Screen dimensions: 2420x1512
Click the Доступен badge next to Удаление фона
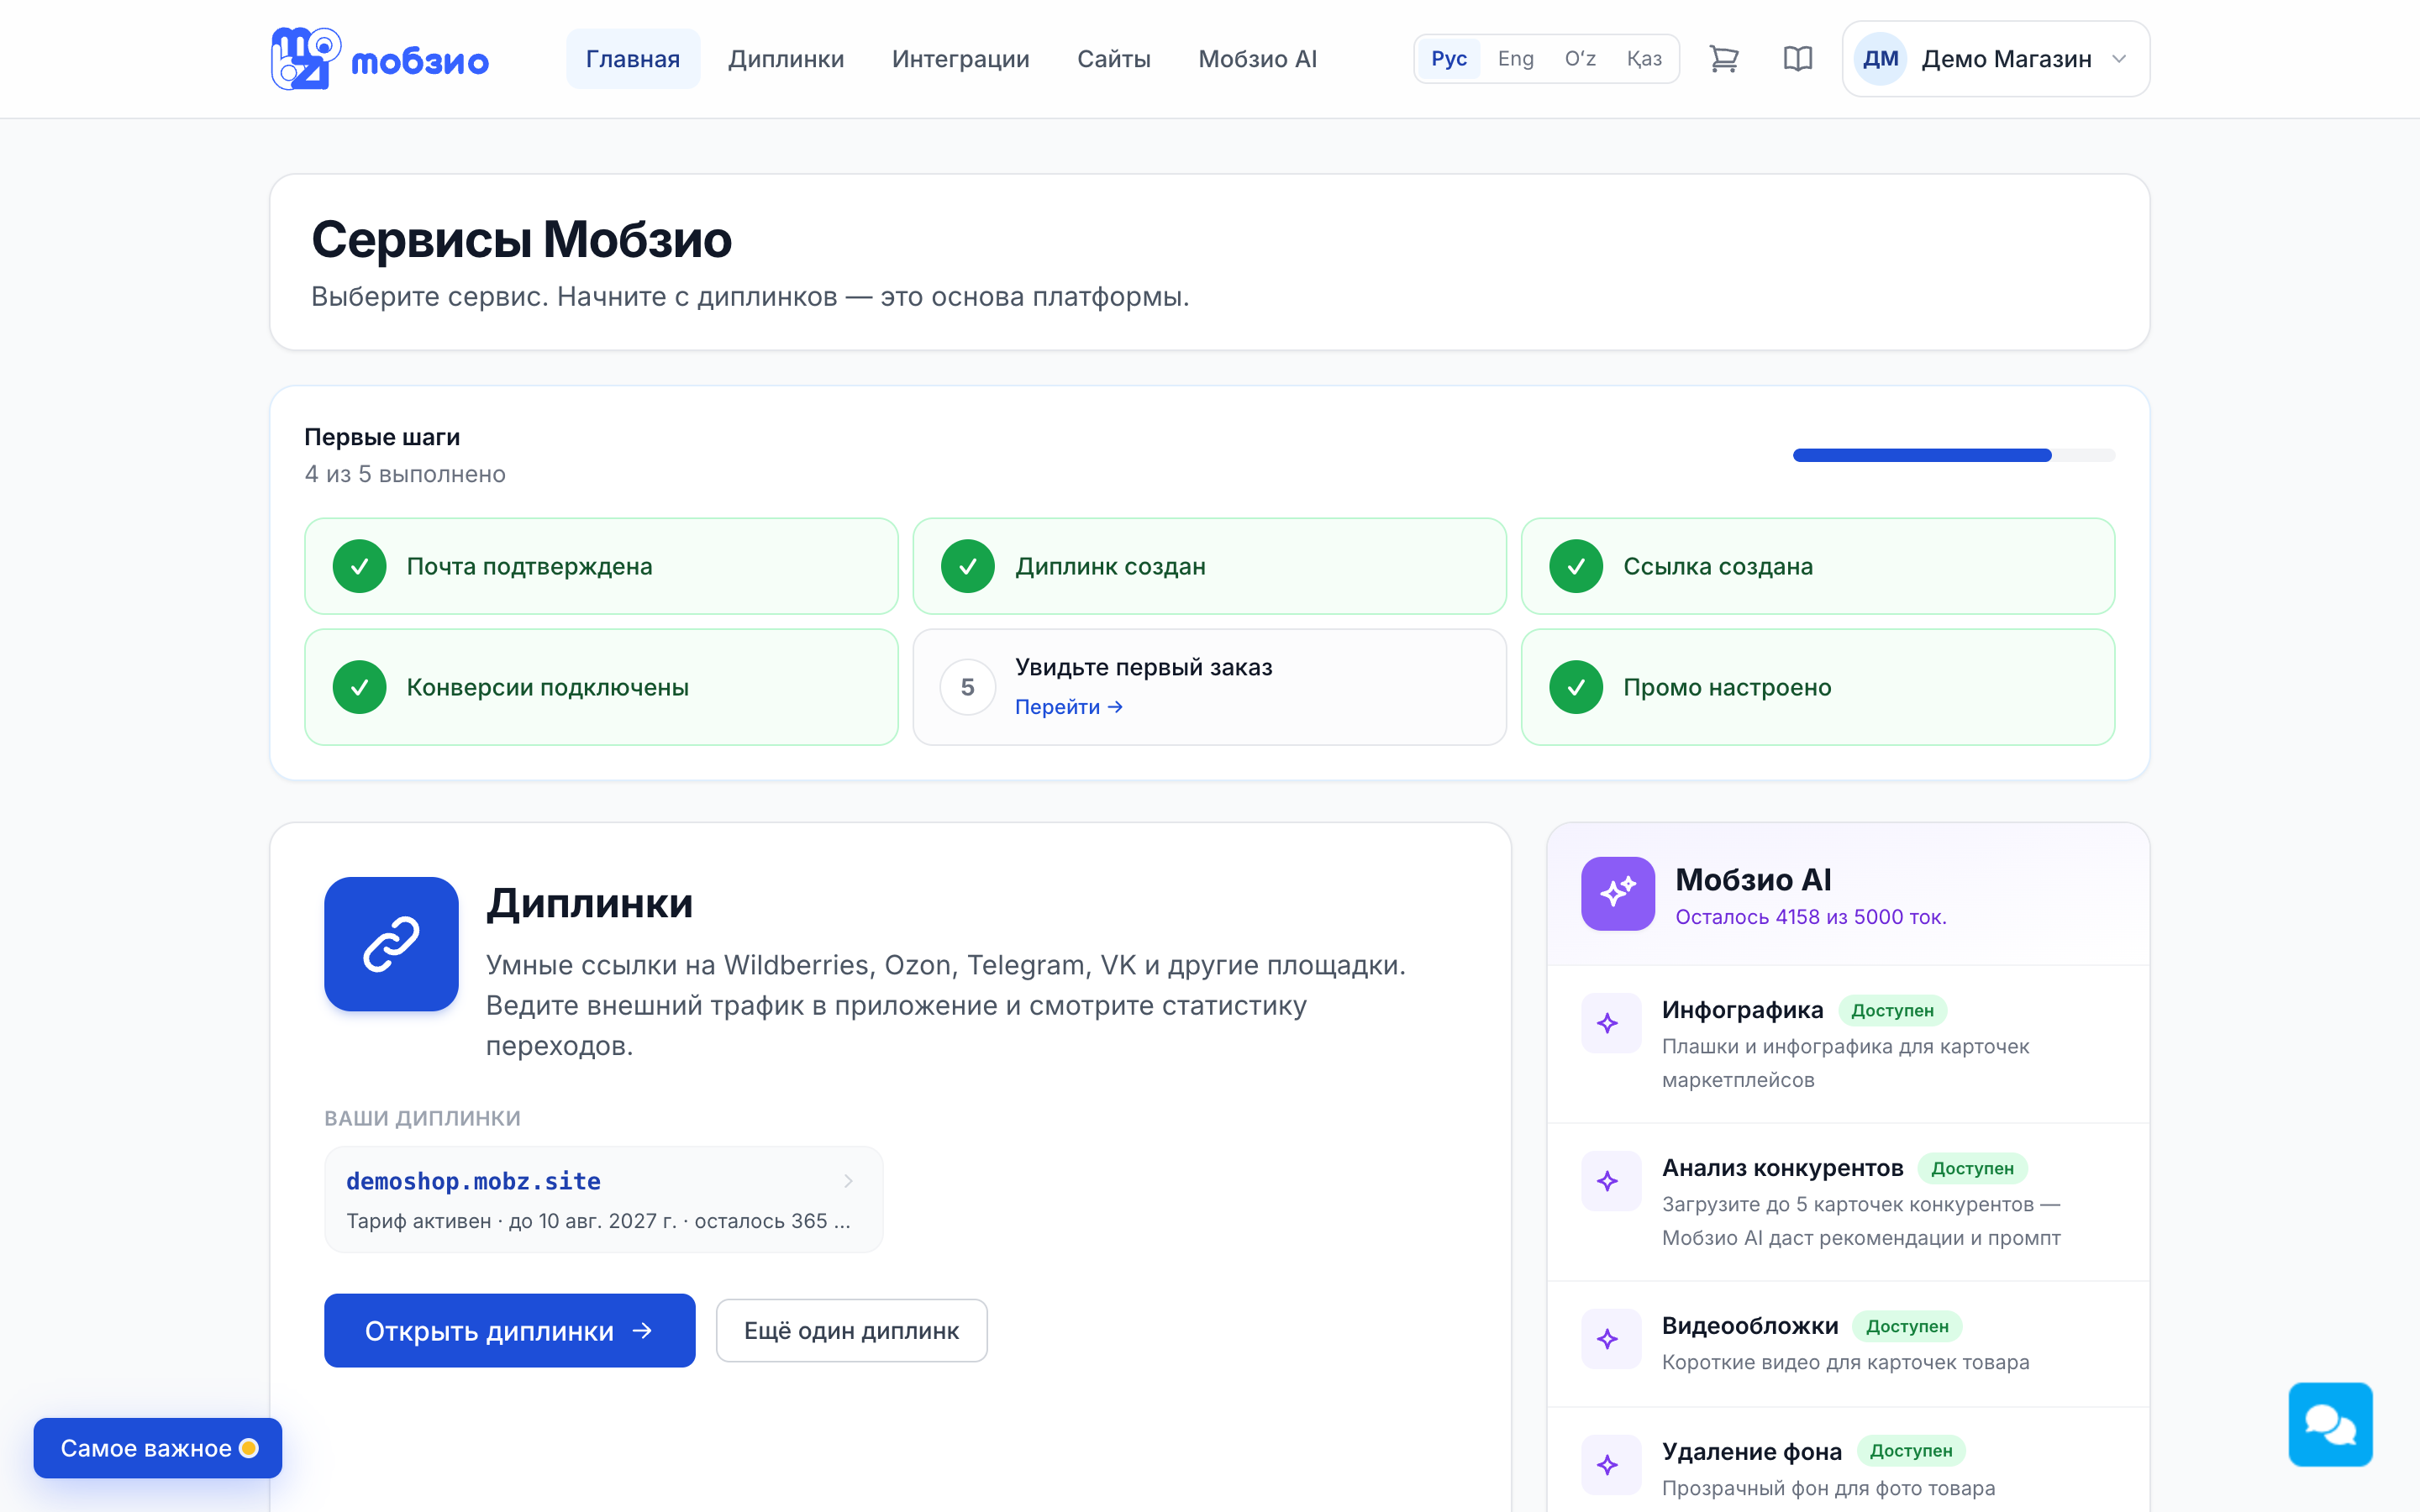[1911, 1451]
